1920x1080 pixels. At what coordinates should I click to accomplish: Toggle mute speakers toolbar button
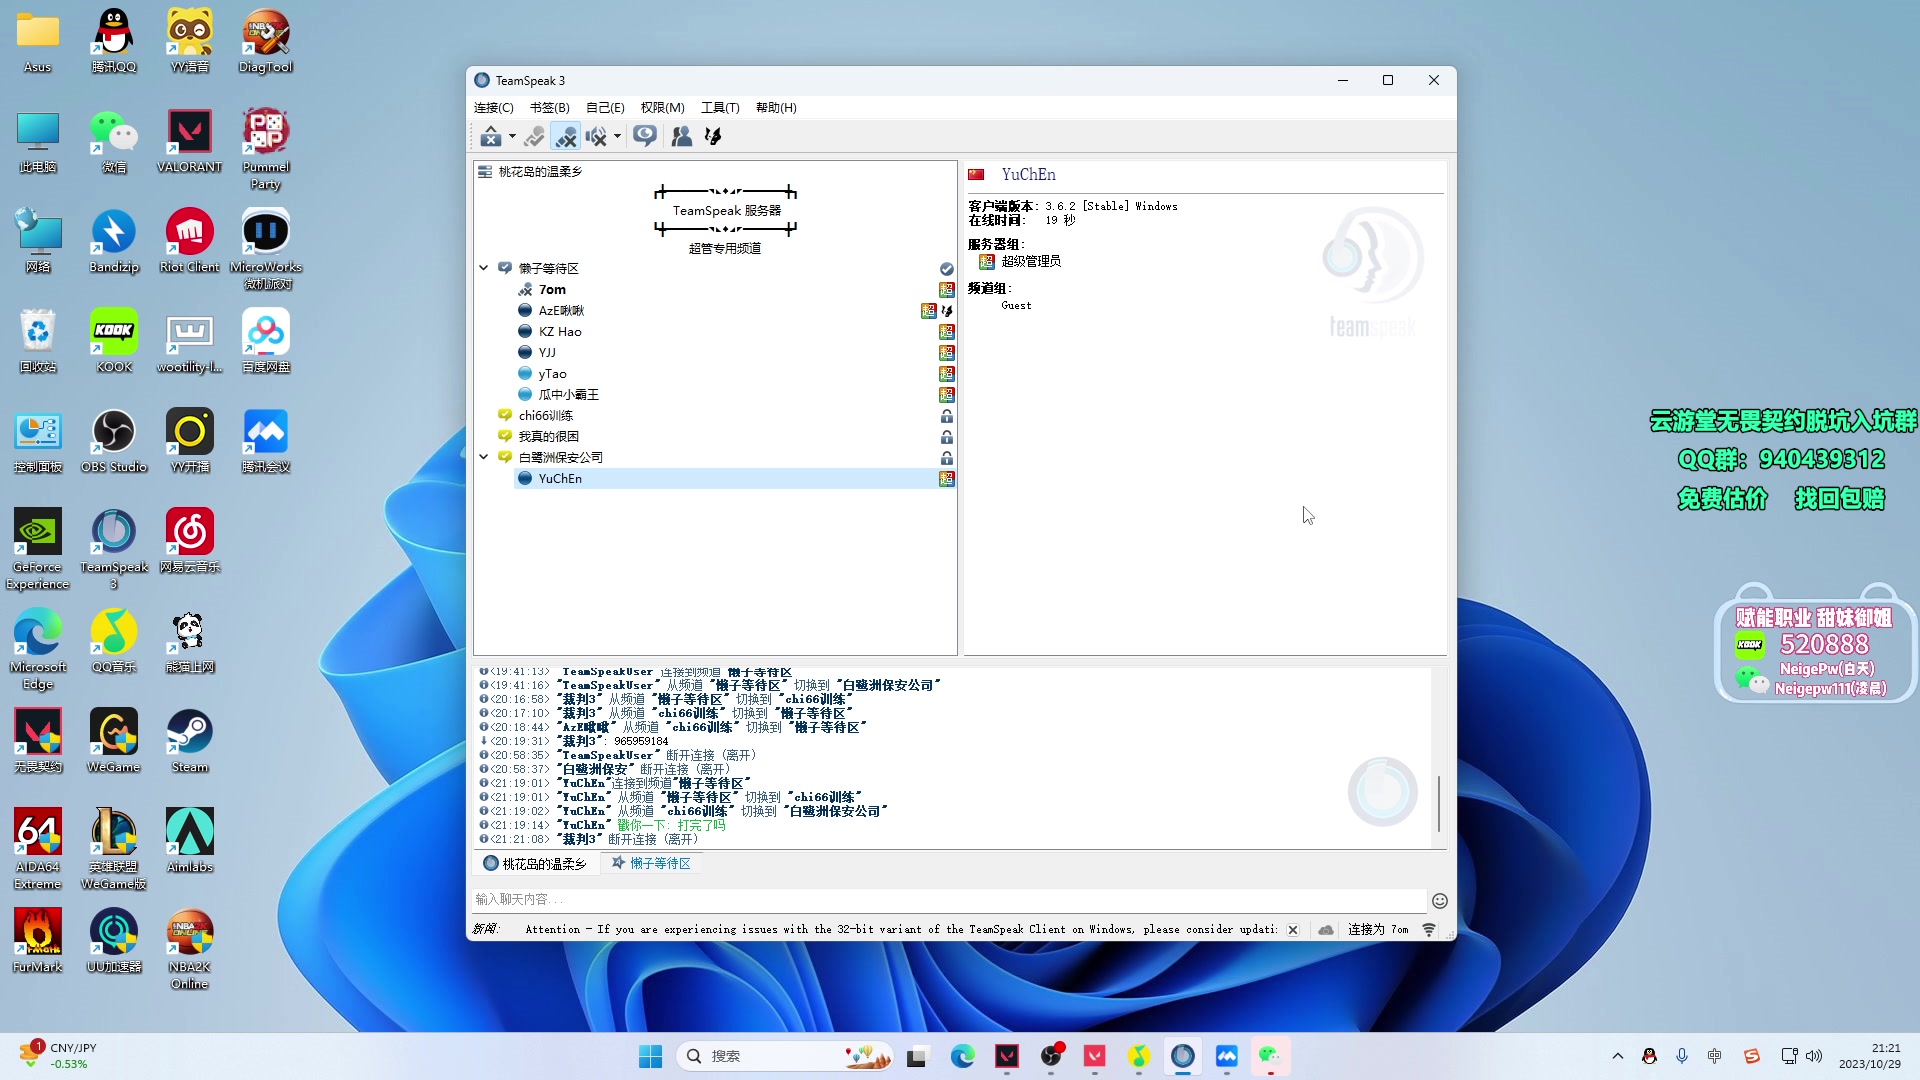coord(597,136)
